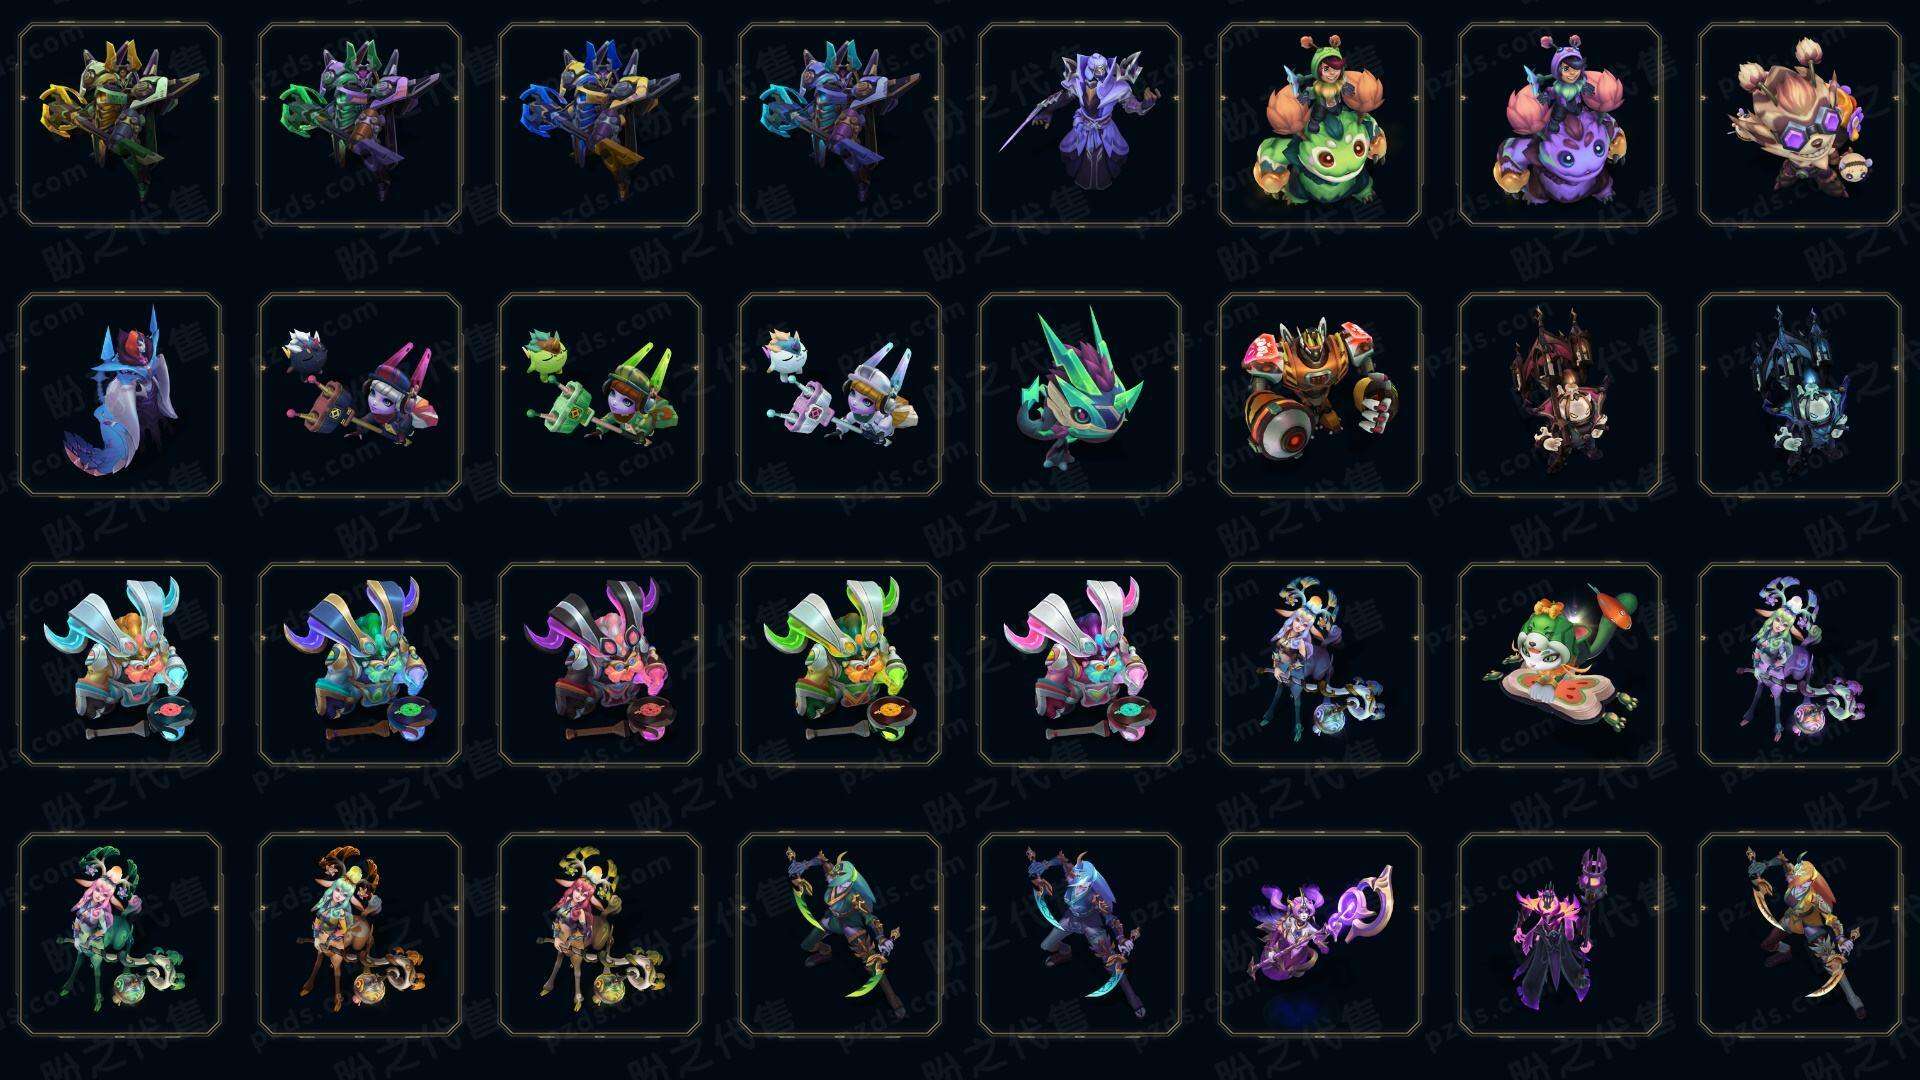This screenshot has height=1080, width=1920.
Task: Select the tan bear with purple goggles
Action: tap(1800, 125)
